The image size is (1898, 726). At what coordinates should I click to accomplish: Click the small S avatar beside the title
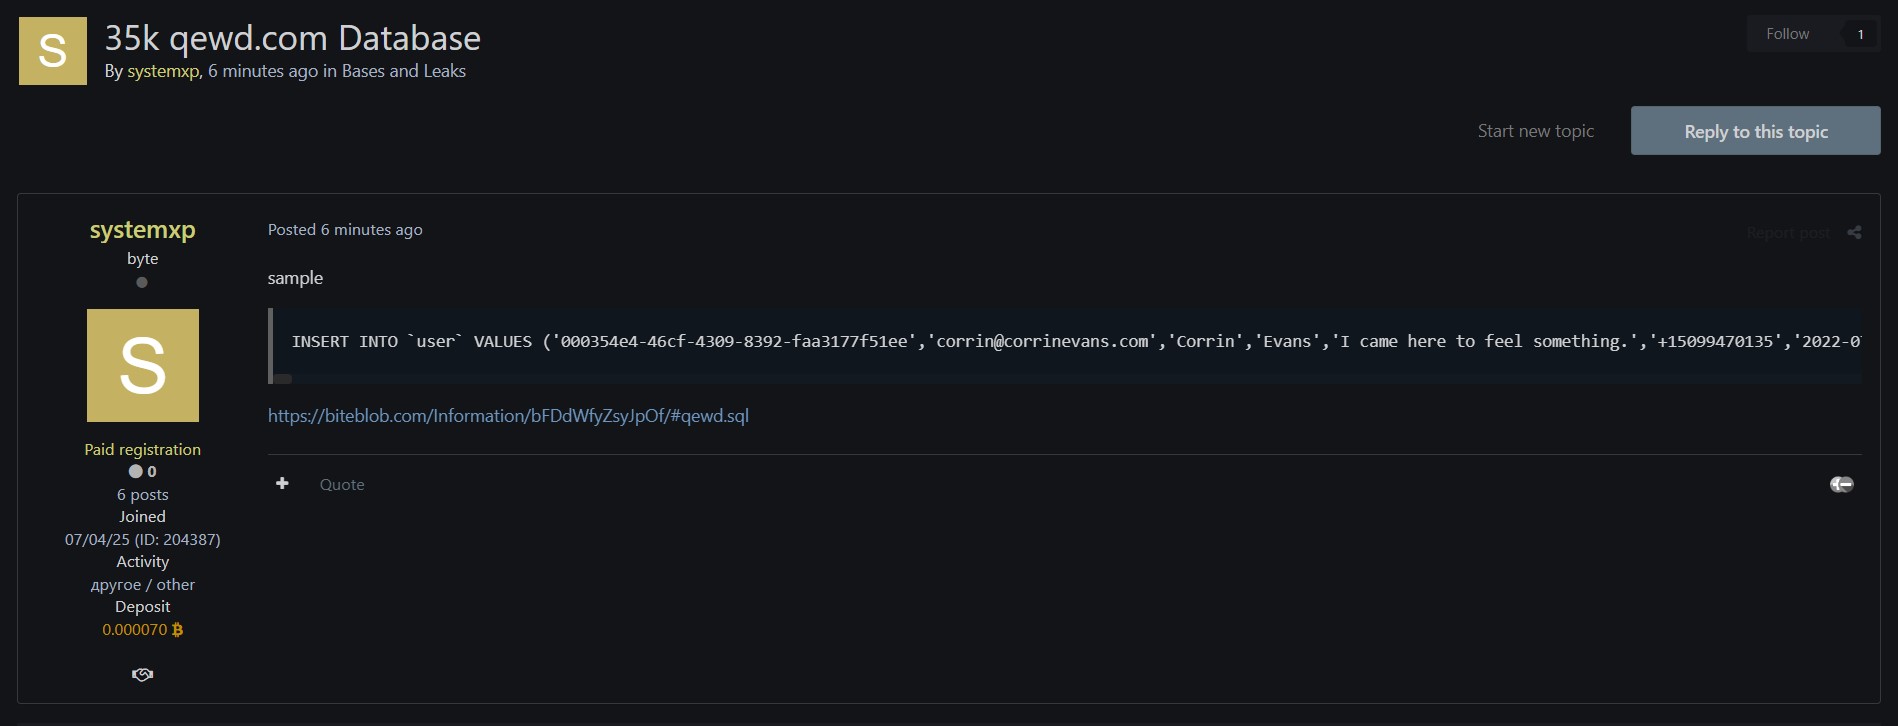coord(52,51)
